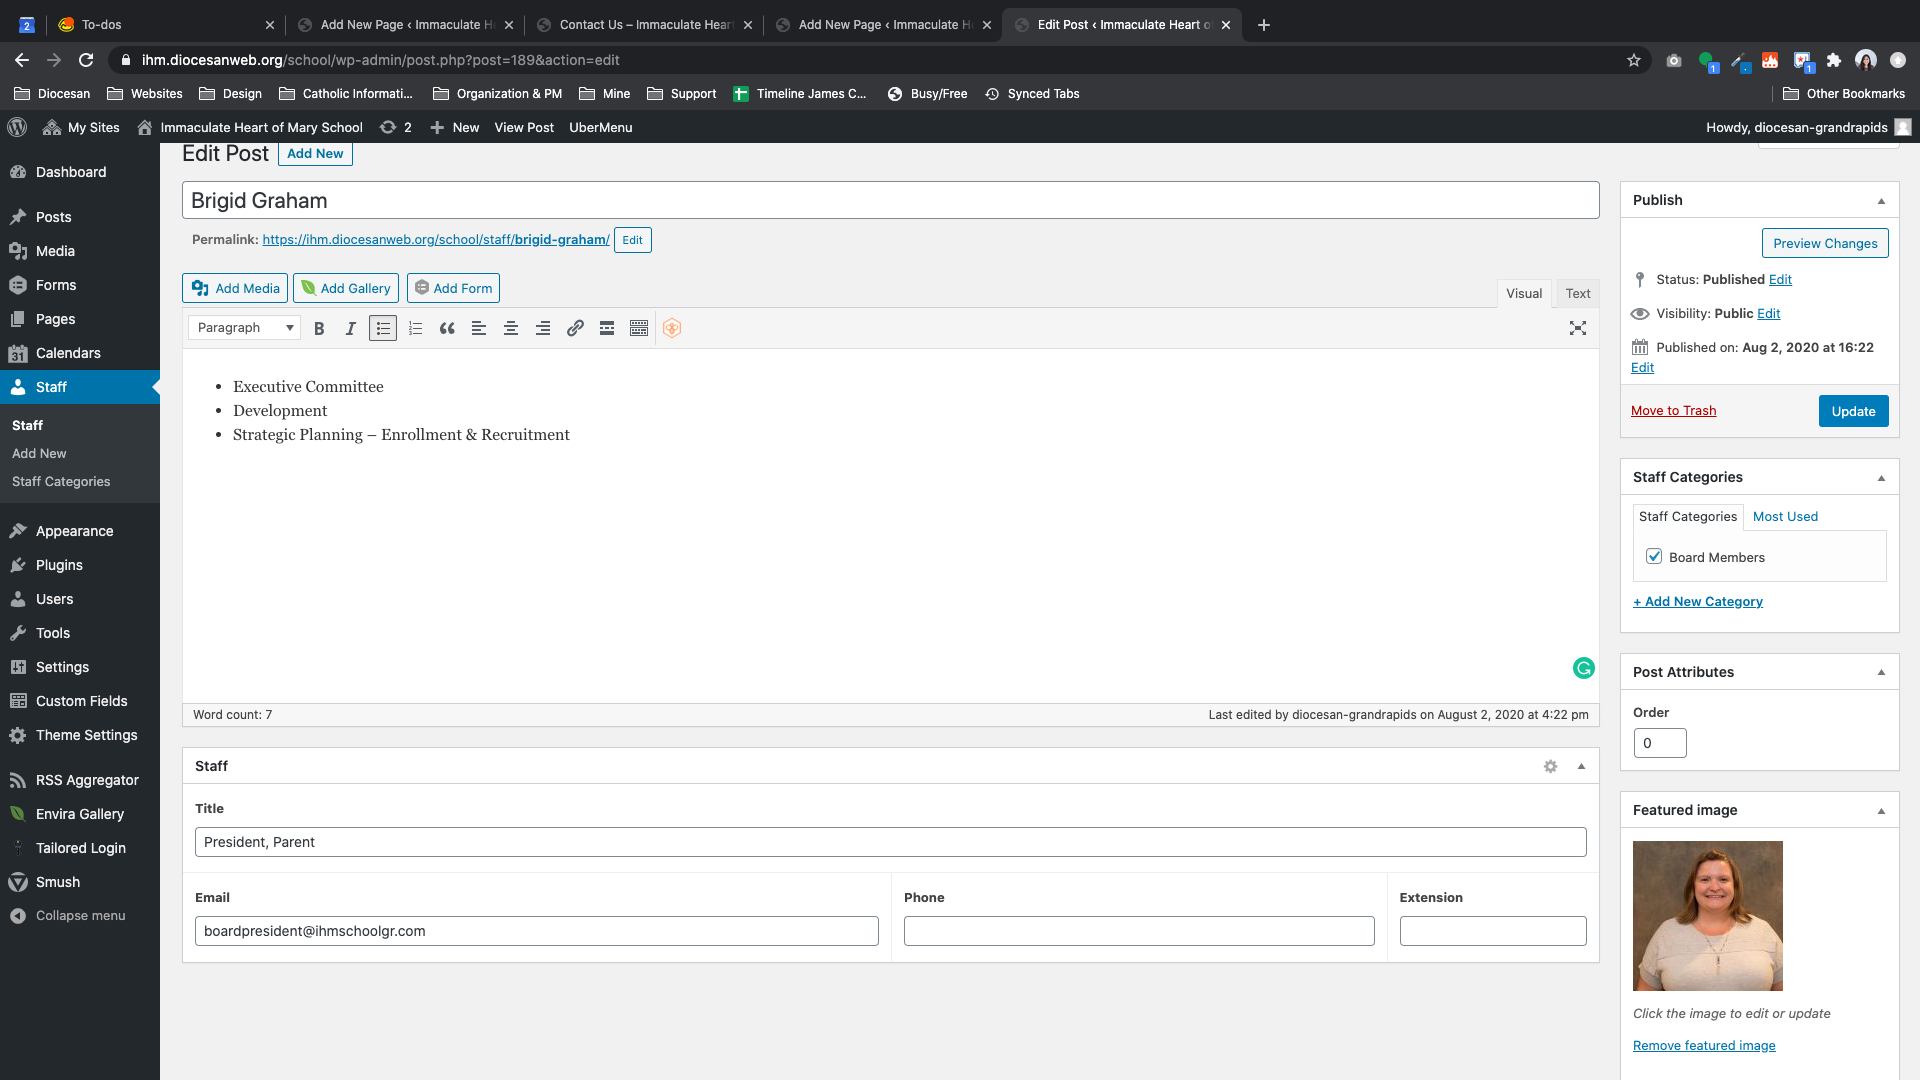Click the featured image thumbnail

(1707, 915)
